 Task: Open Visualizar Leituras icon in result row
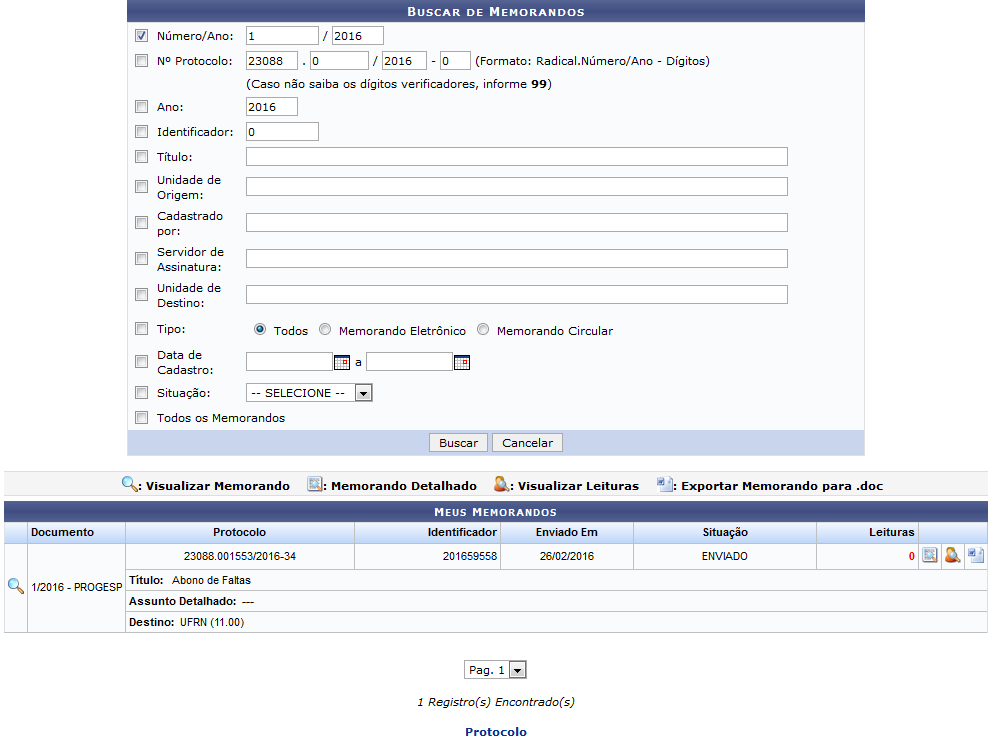[x=952, y=556]
